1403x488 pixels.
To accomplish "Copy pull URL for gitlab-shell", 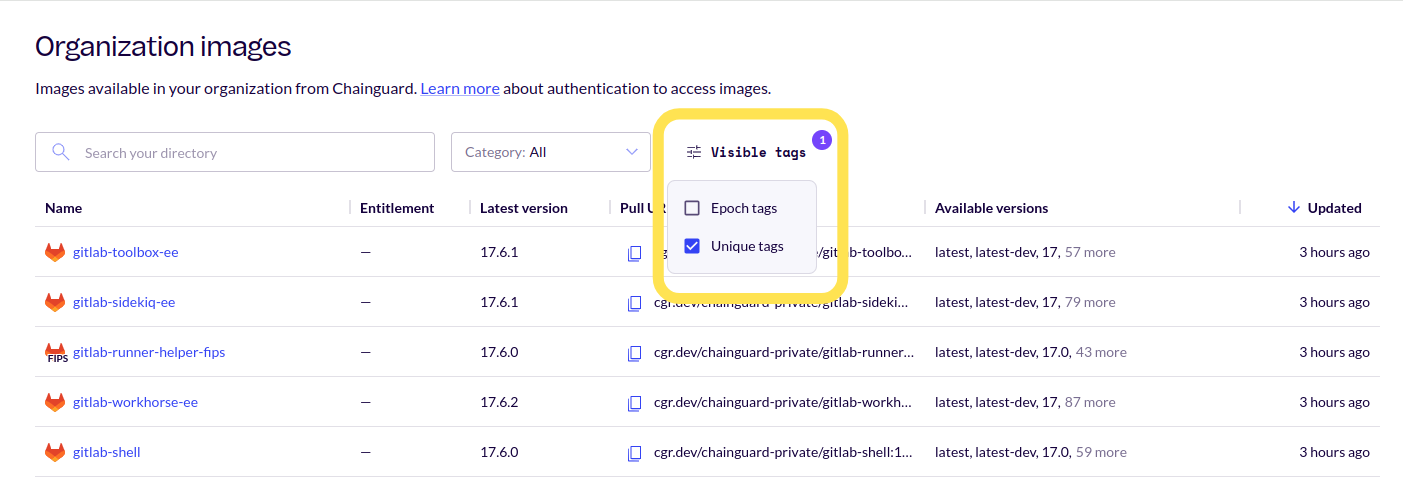I will point(634,453).
